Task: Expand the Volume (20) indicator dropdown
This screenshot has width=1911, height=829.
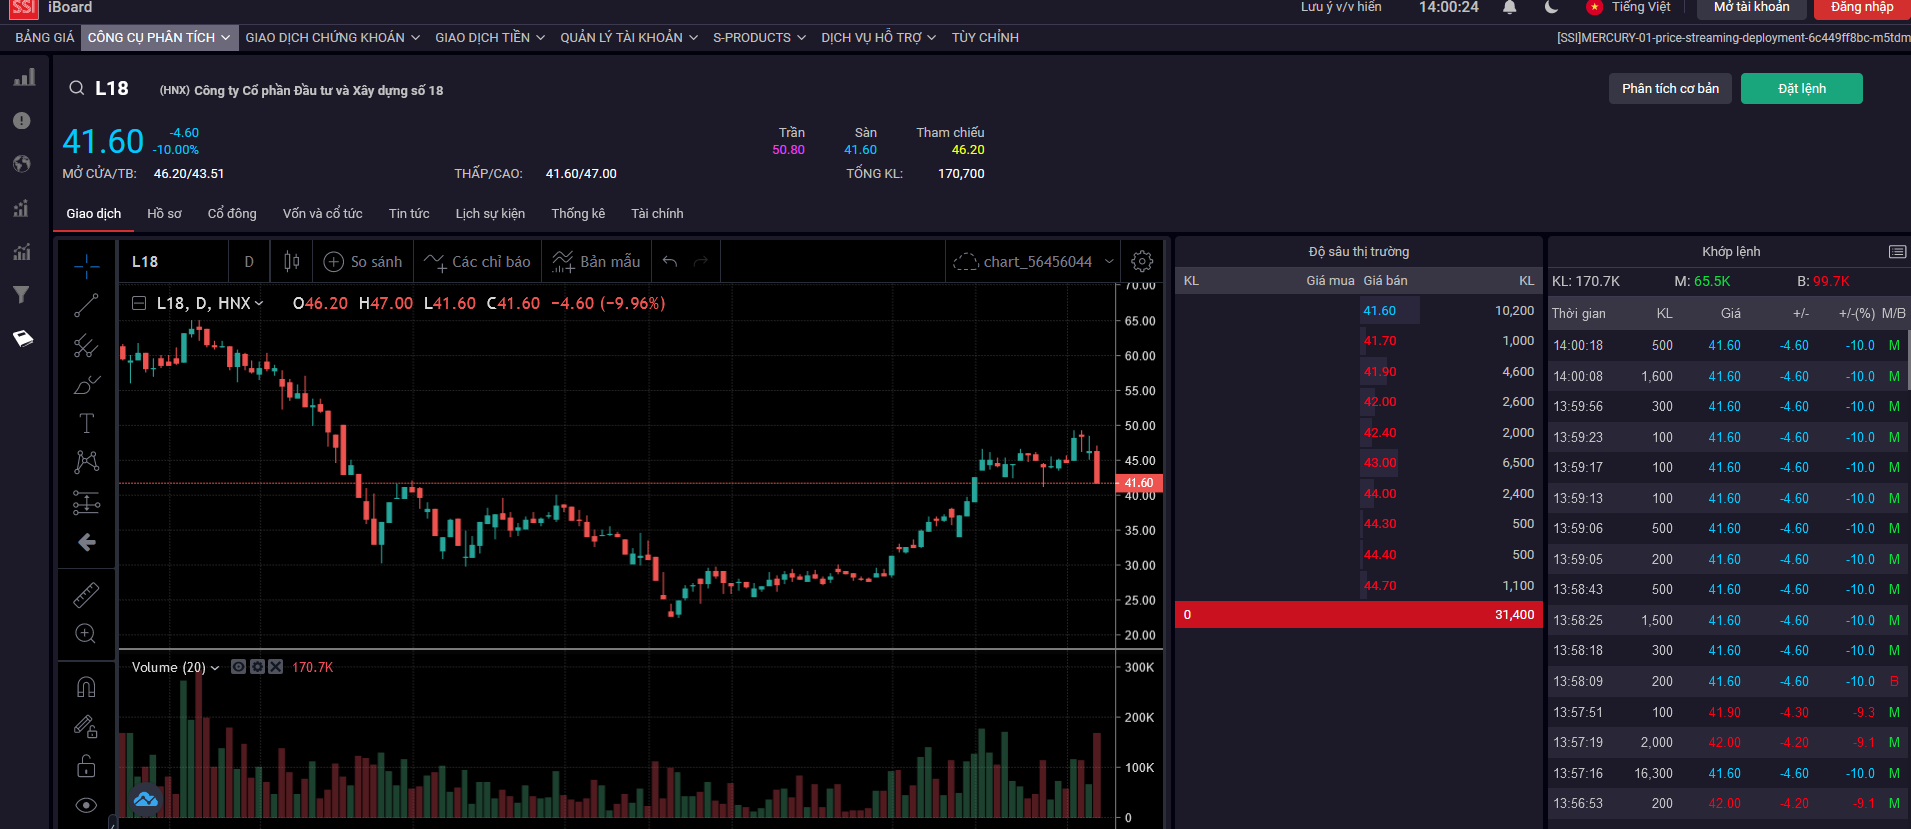Action: tap(215, 668)
